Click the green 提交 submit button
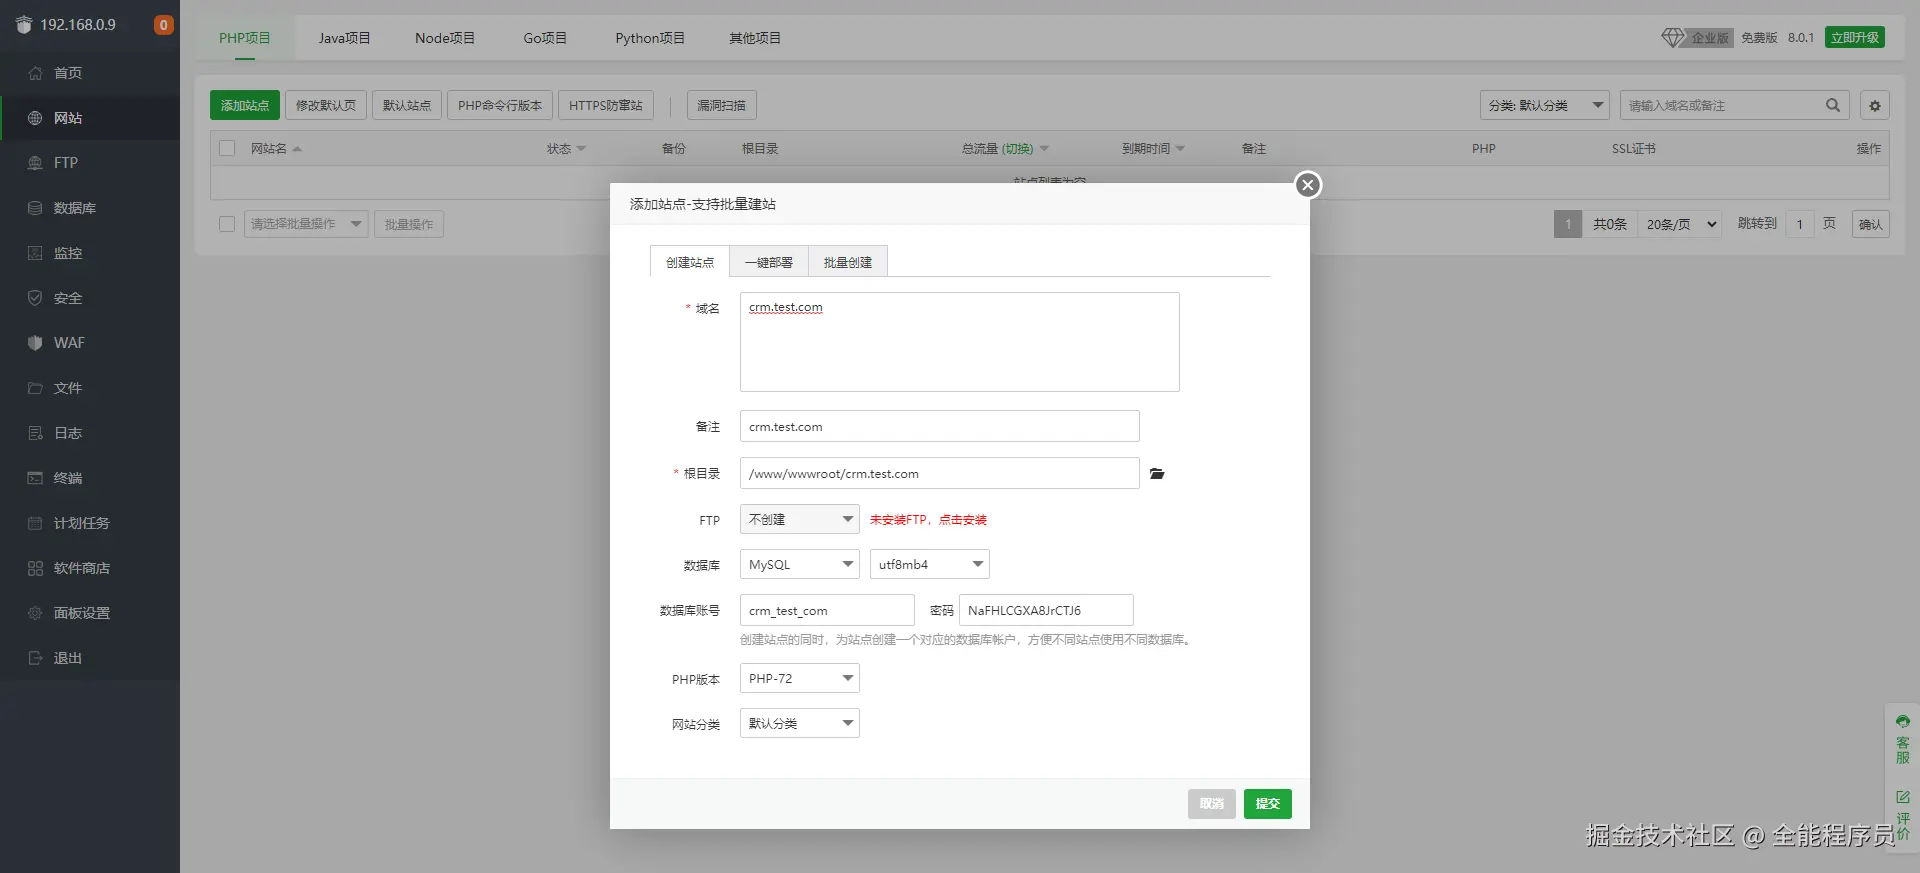 pyautogui.click(x=1268, y=804)
